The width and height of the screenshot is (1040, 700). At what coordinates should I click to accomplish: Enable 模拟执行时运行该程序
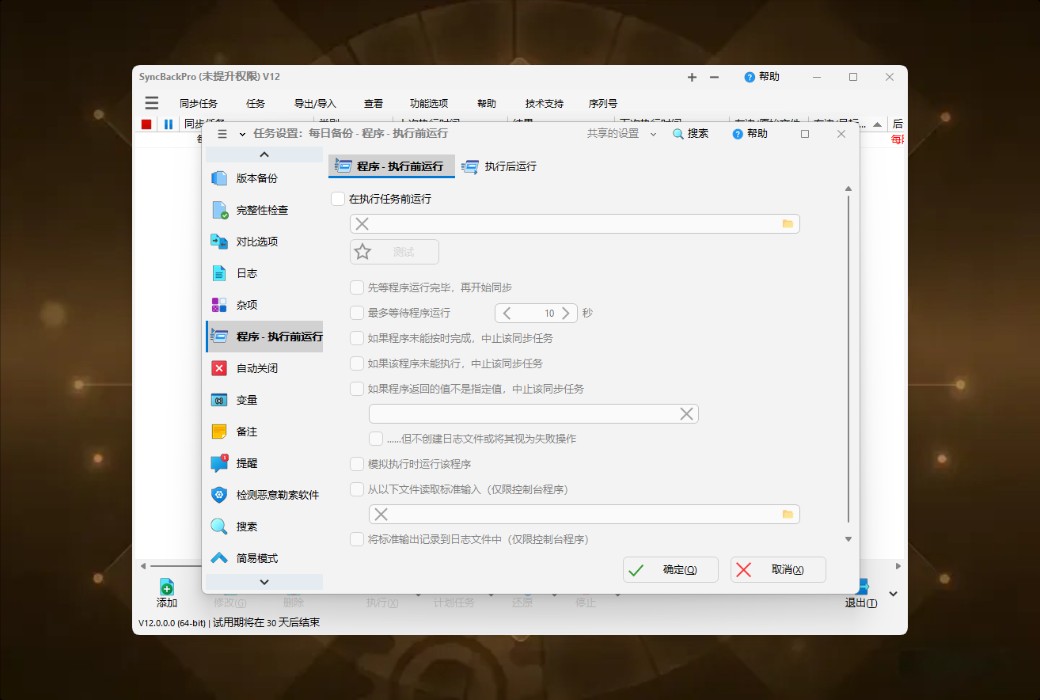(x=356, y=463)
